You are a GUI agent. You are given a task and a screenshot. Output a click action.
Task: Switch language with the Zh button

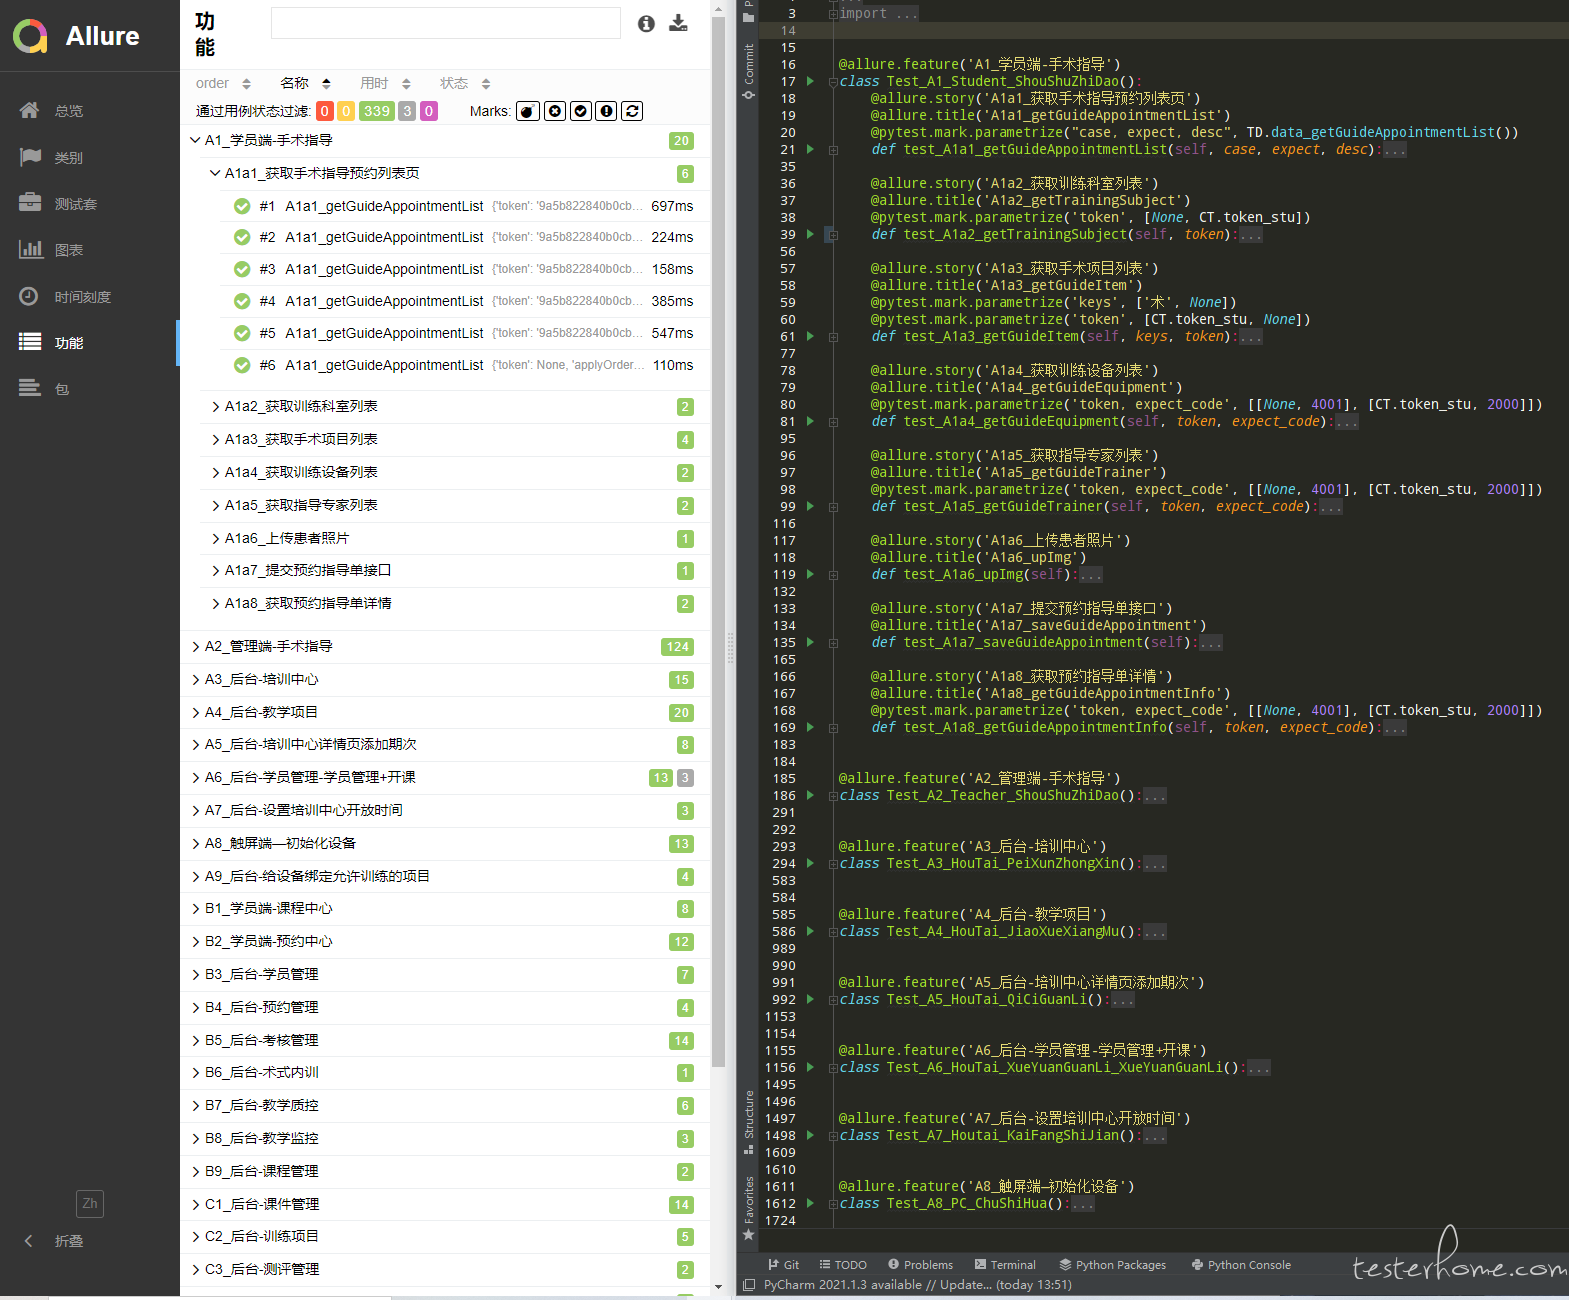pyautogui.click(x=90, y=1203)
